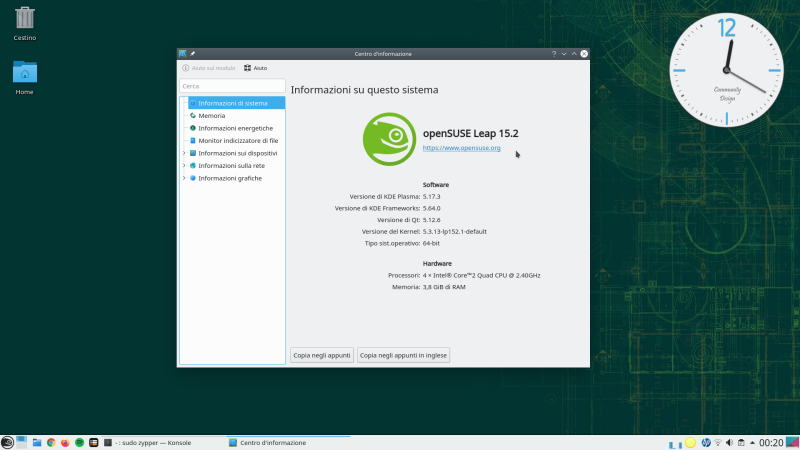Open the volume speaker tray icon
This screenshot has height=450, width=800.
tap(730, 442)
